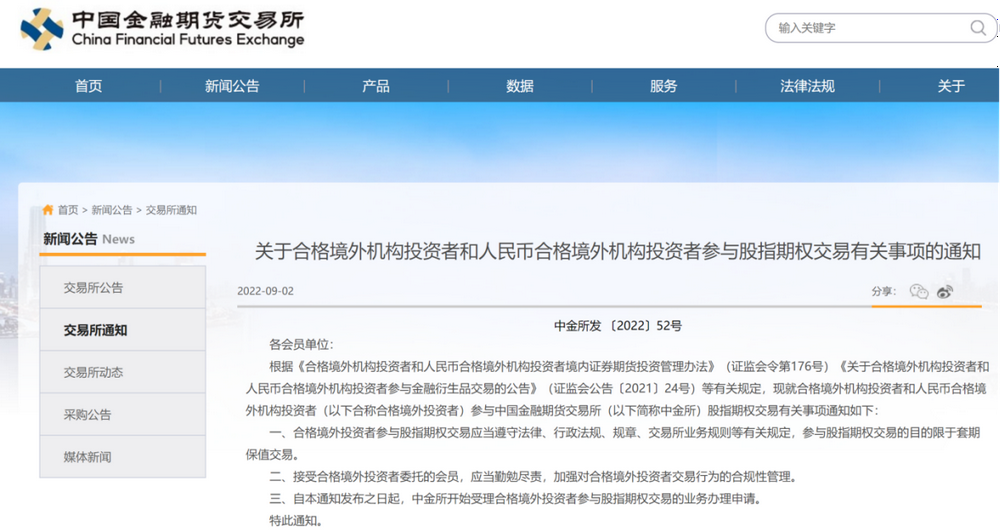This screenshot has width=1000, height=532.
Task: Open the 服务 navigation menu
Action: pos(664,86)
